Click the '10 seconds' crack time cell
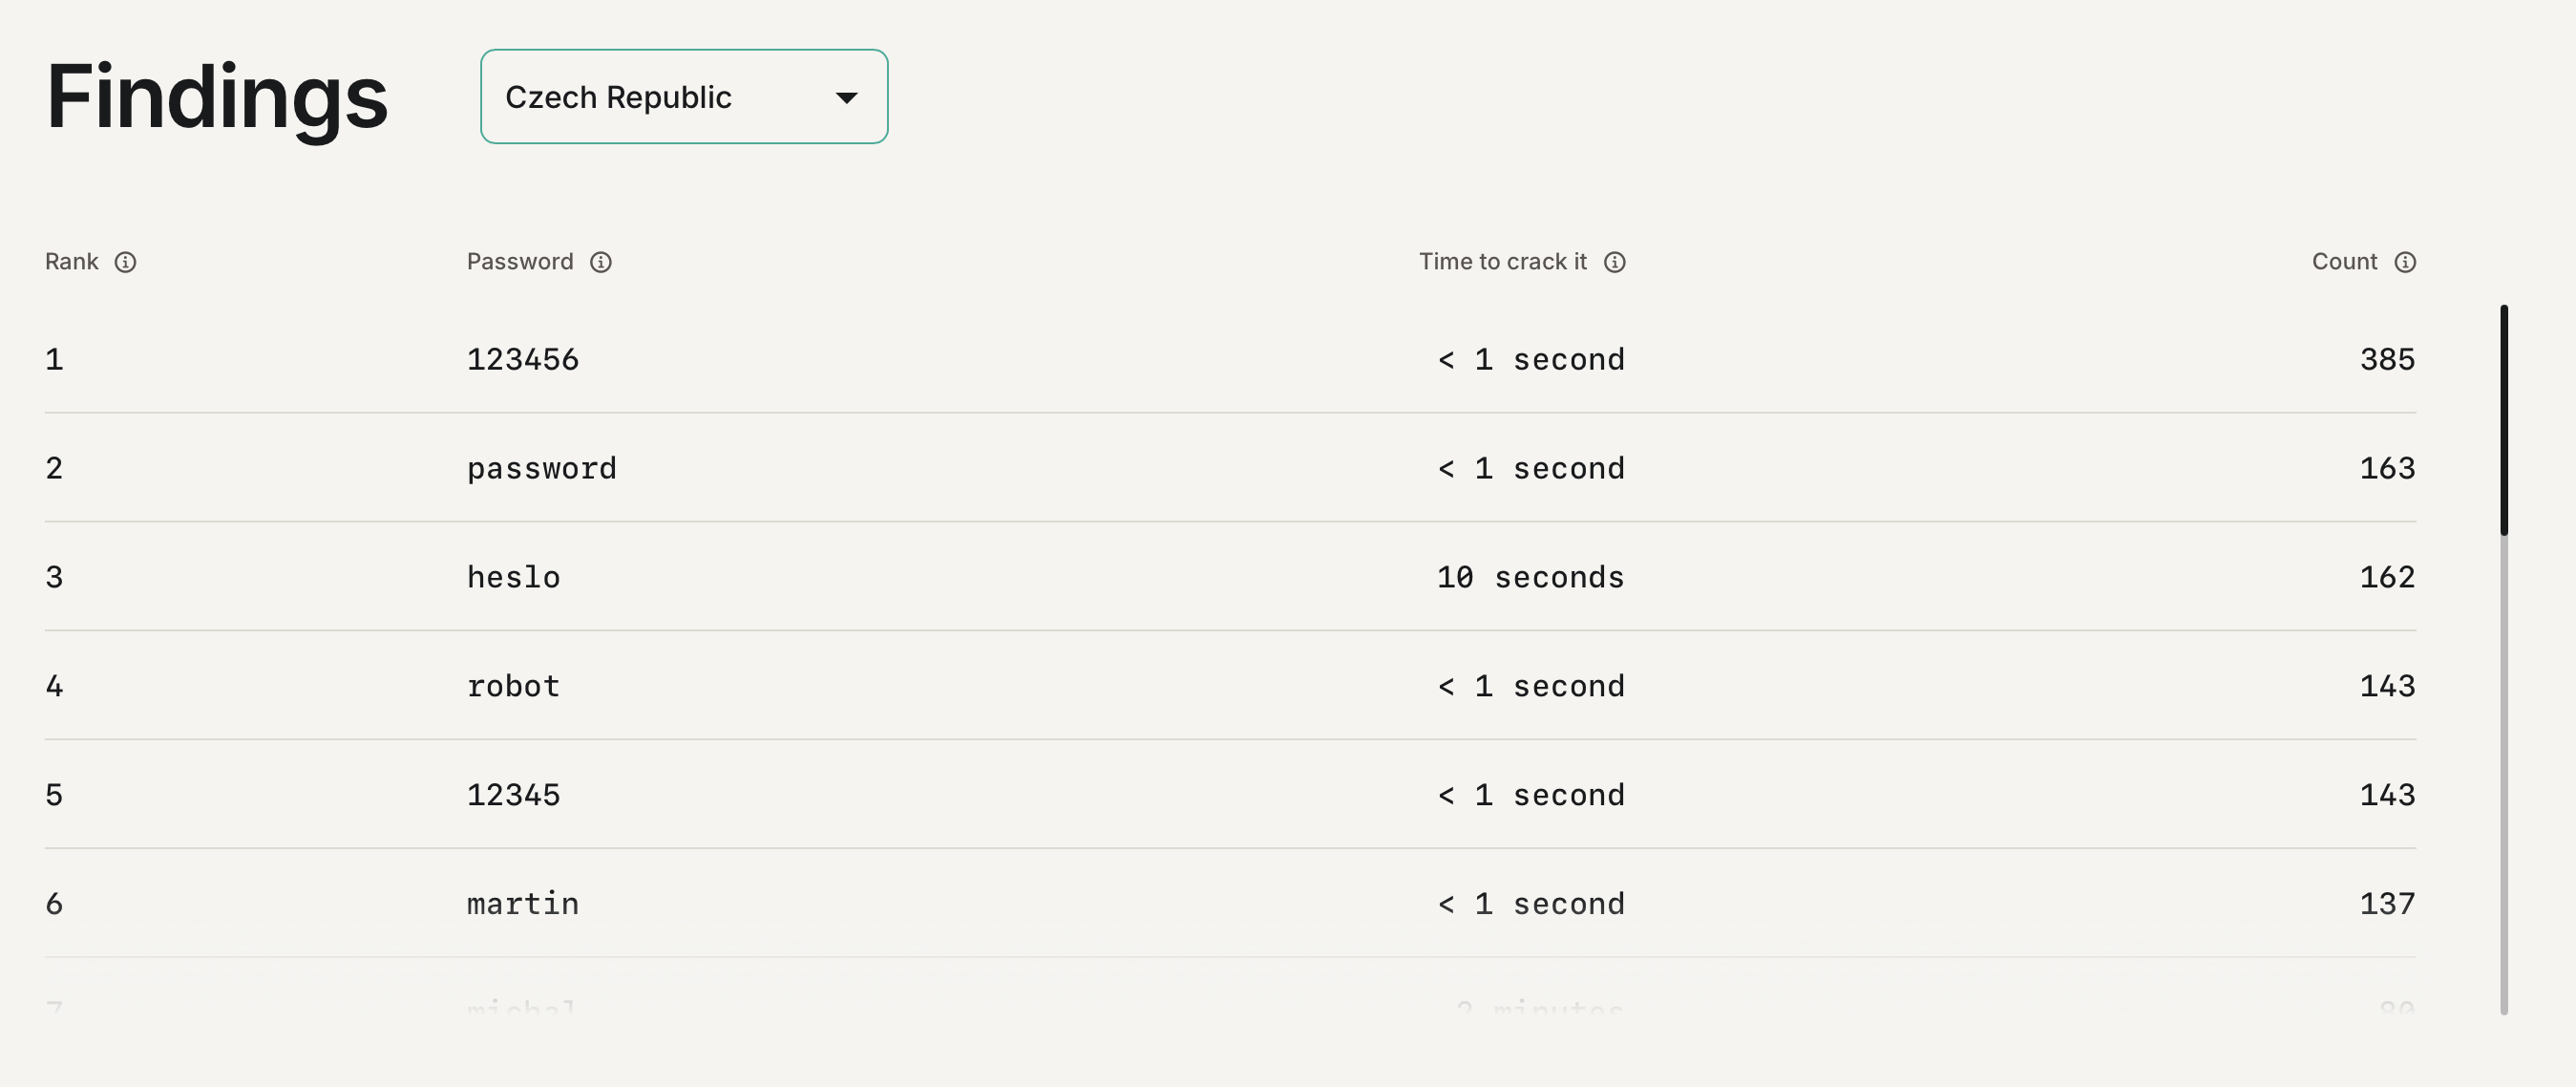This screenshot has width=2576, height=1087. click(x=1530, y=578)
